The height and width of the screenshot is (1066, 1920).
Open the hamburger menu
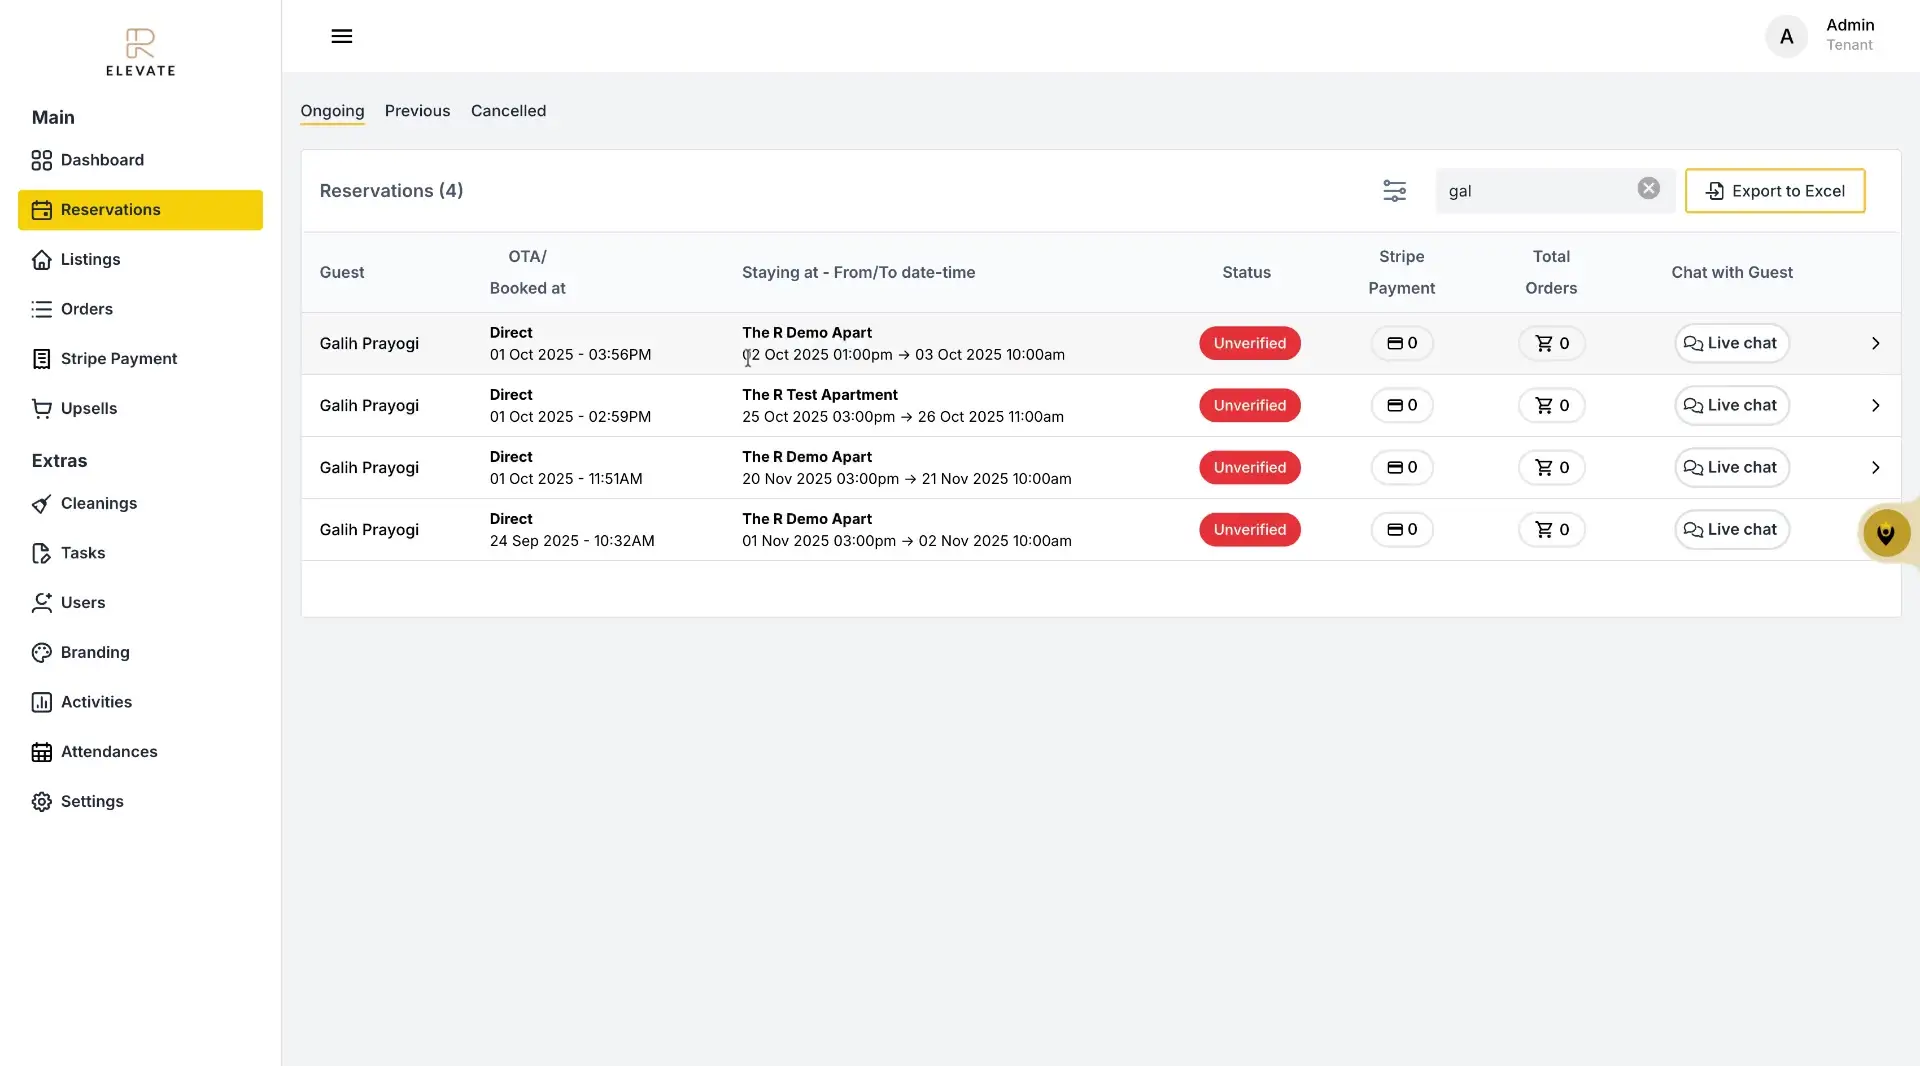click(341, 36)
